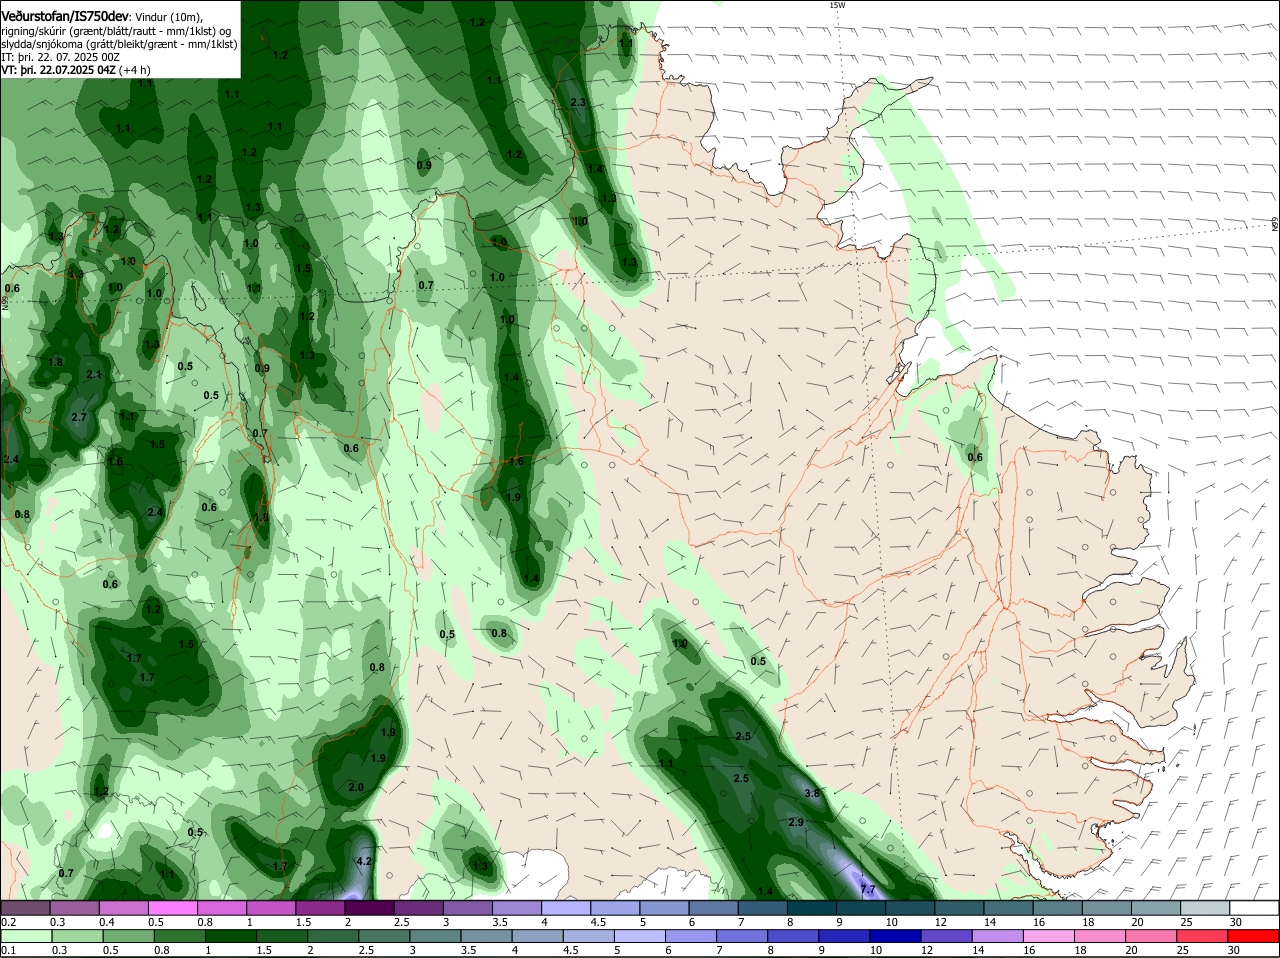
Task: Select the 2.7 precipitation value label
Action: [x=79, y=417]
